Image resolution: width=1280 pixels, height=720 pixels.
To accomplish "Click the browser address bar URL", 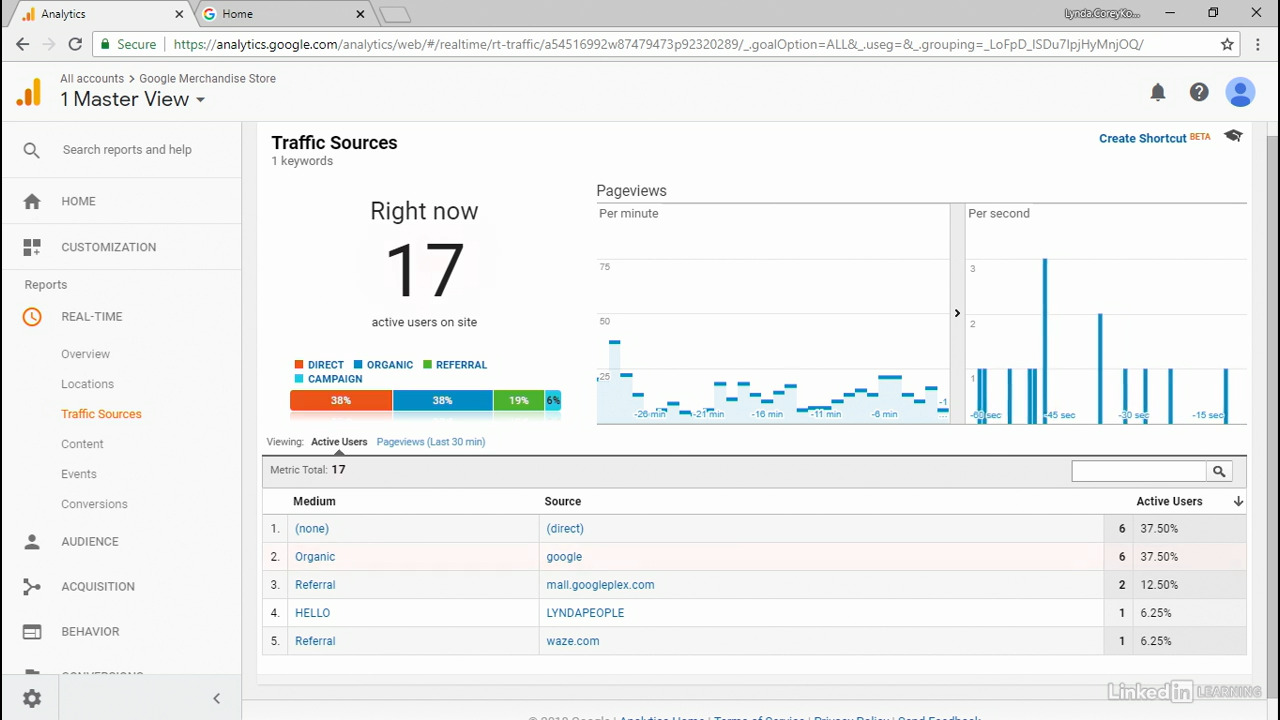I will pyautogui.click(x=658, y=44).
